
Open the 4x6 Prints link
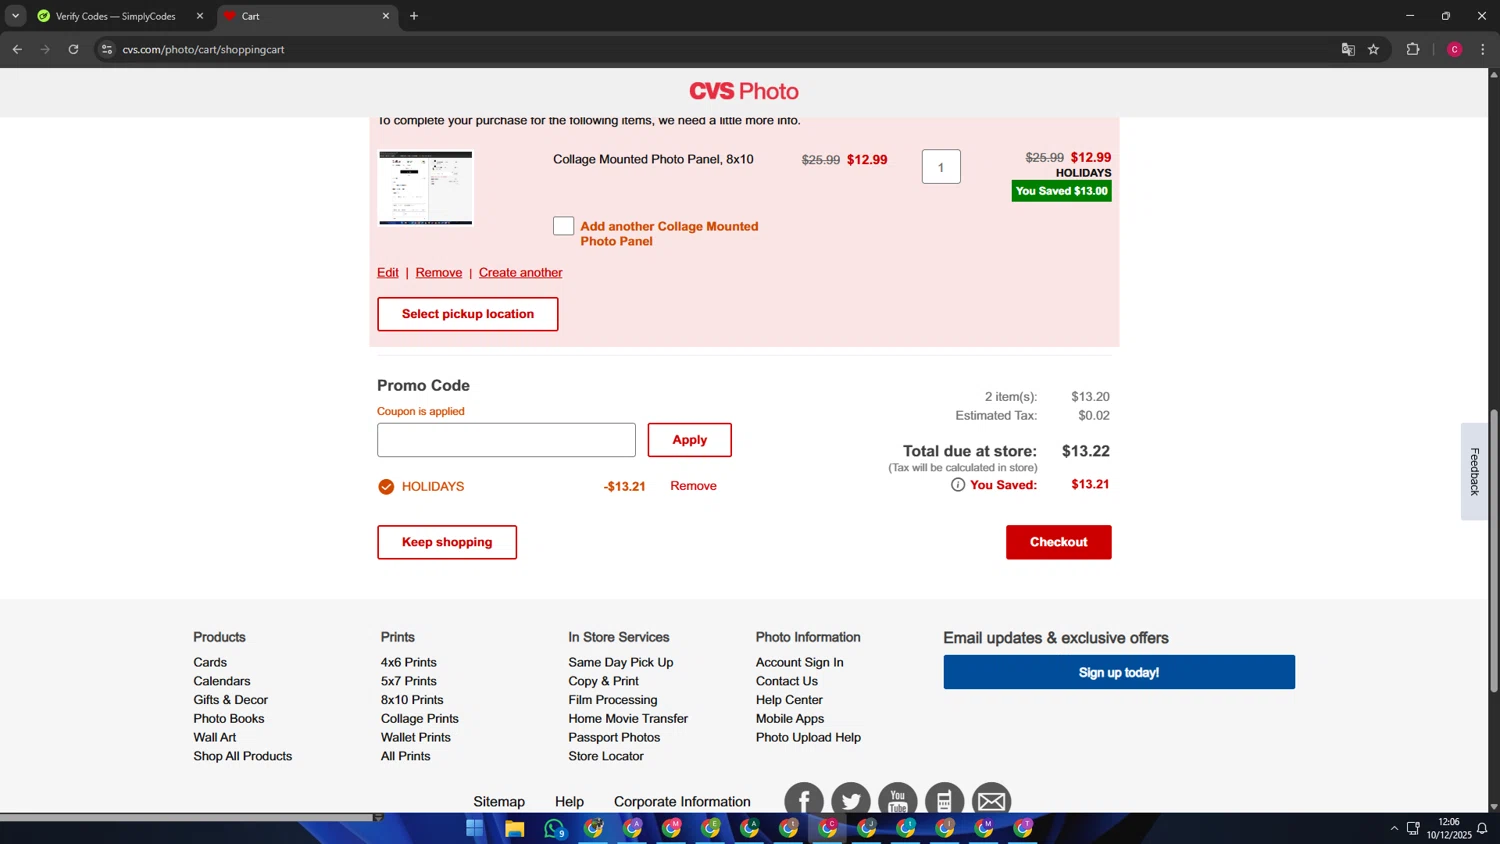(409, 662)
